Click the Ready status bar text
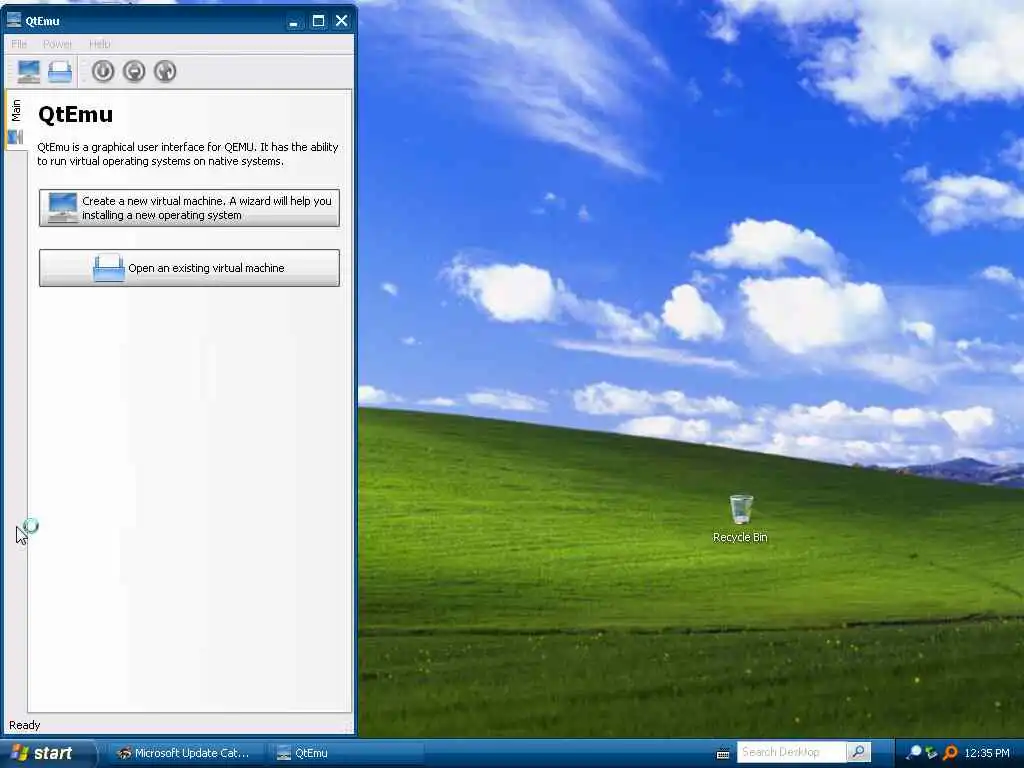 point(25,725)
